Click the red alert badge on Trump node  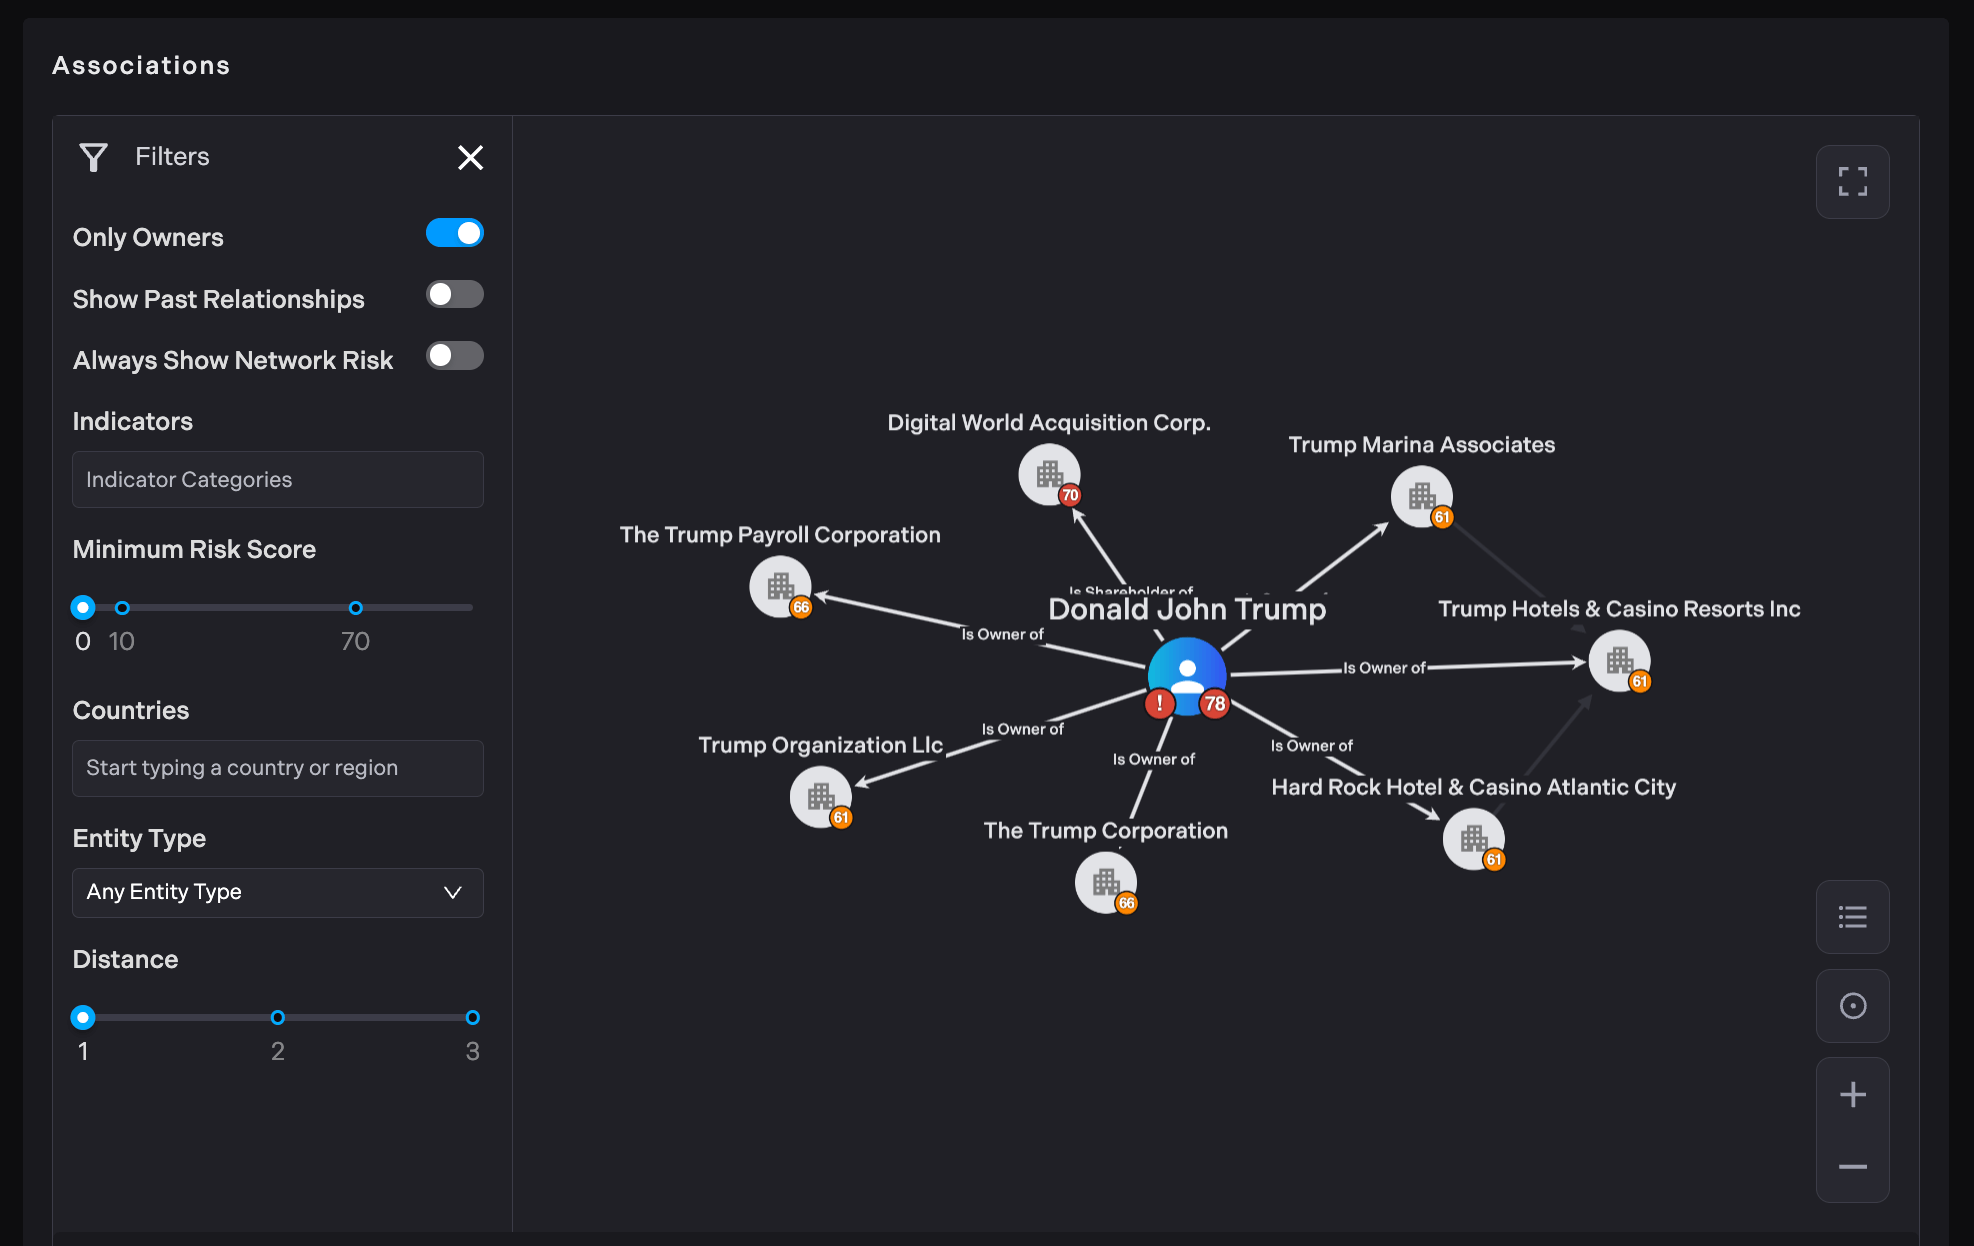pos(1159,704)
